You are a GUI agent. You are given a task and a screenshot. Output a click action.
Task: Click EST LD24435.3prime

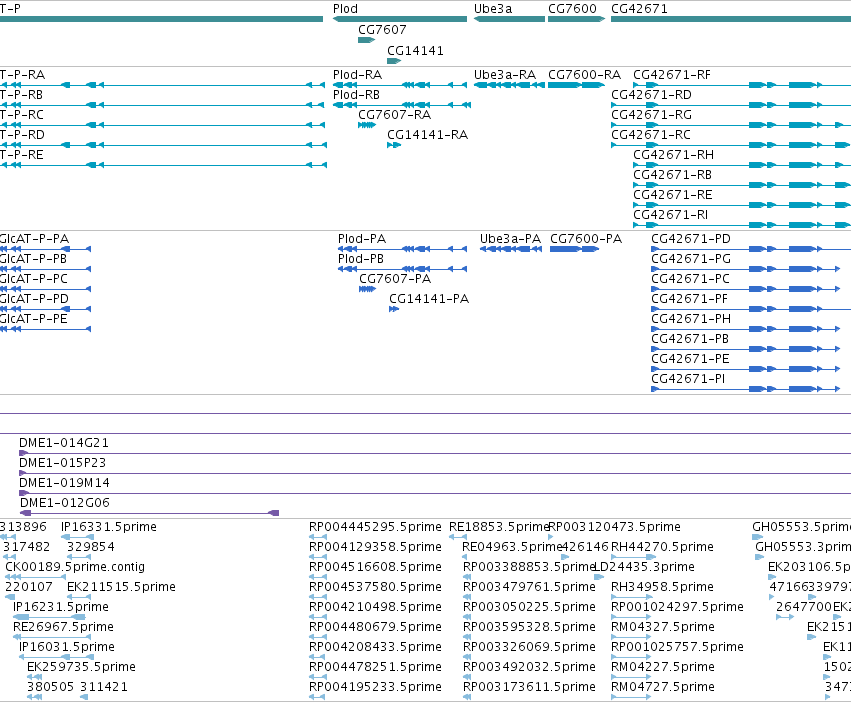coord(644,567)
